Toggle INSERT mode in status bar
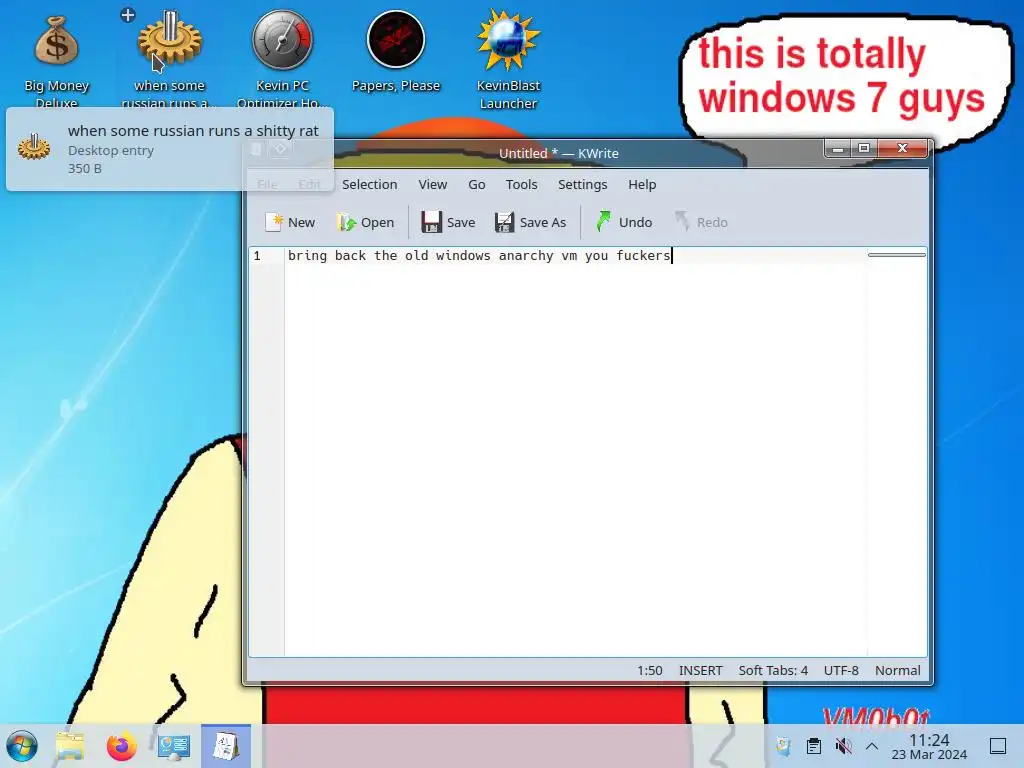Image resolution: width=1024 pixels, height=768 pixels. [x=701, y=671]
